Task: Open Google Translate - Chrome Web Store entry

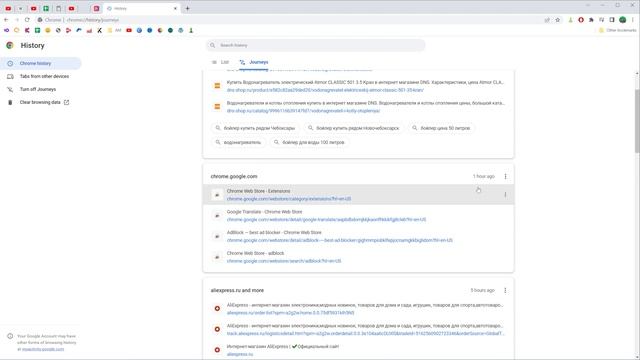Action: [x=358, y=216]
